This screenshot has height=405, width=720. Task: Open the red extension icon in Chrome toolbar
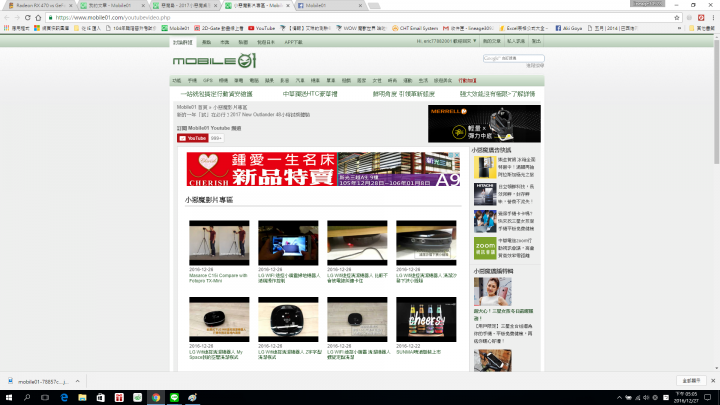(701, 17)
